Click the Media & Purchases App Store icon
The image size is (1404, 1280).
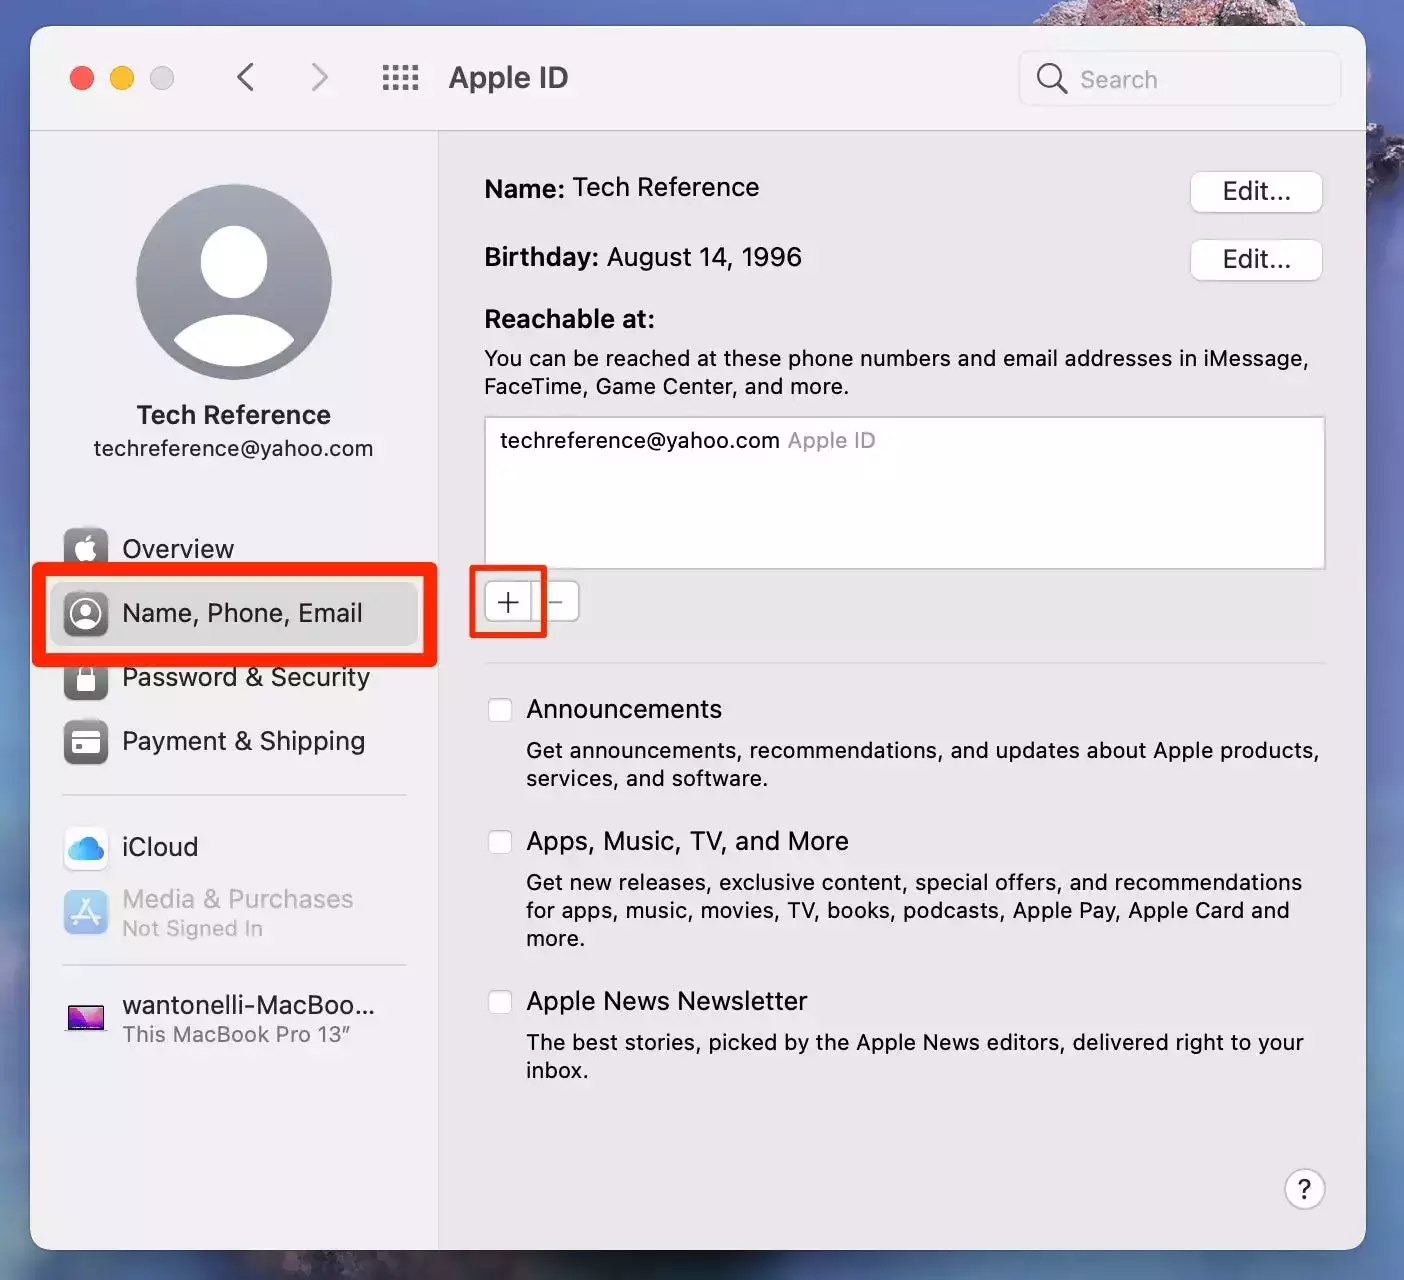click(86, 912)
